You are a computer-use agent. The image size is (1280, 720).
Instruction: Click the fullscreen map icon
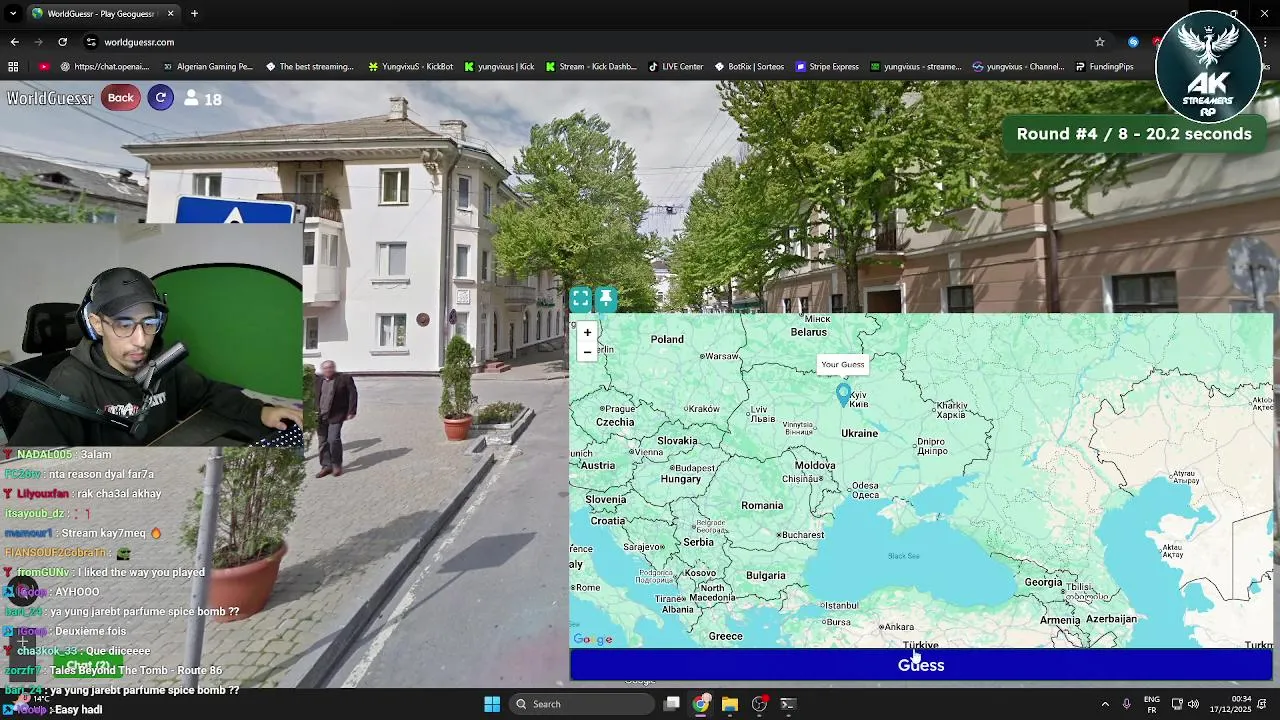pos(580,299)
